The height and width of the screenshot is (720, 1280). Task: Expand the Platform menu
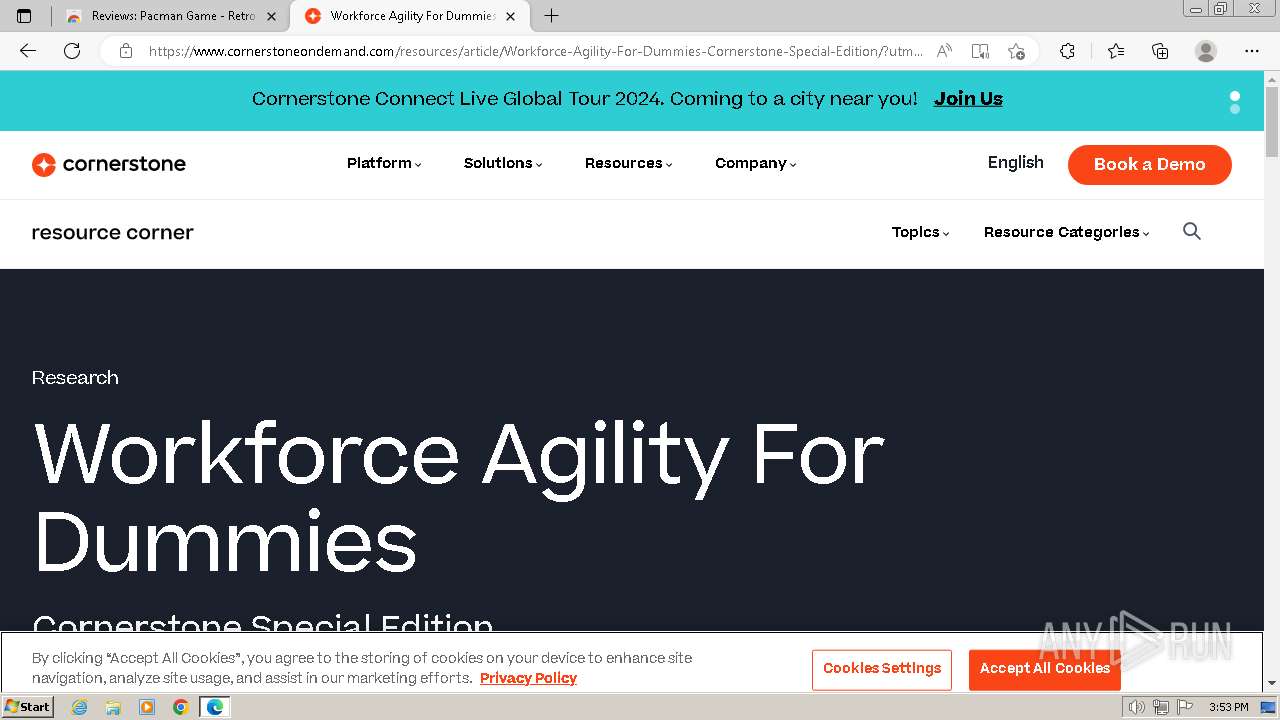(384, 163)
